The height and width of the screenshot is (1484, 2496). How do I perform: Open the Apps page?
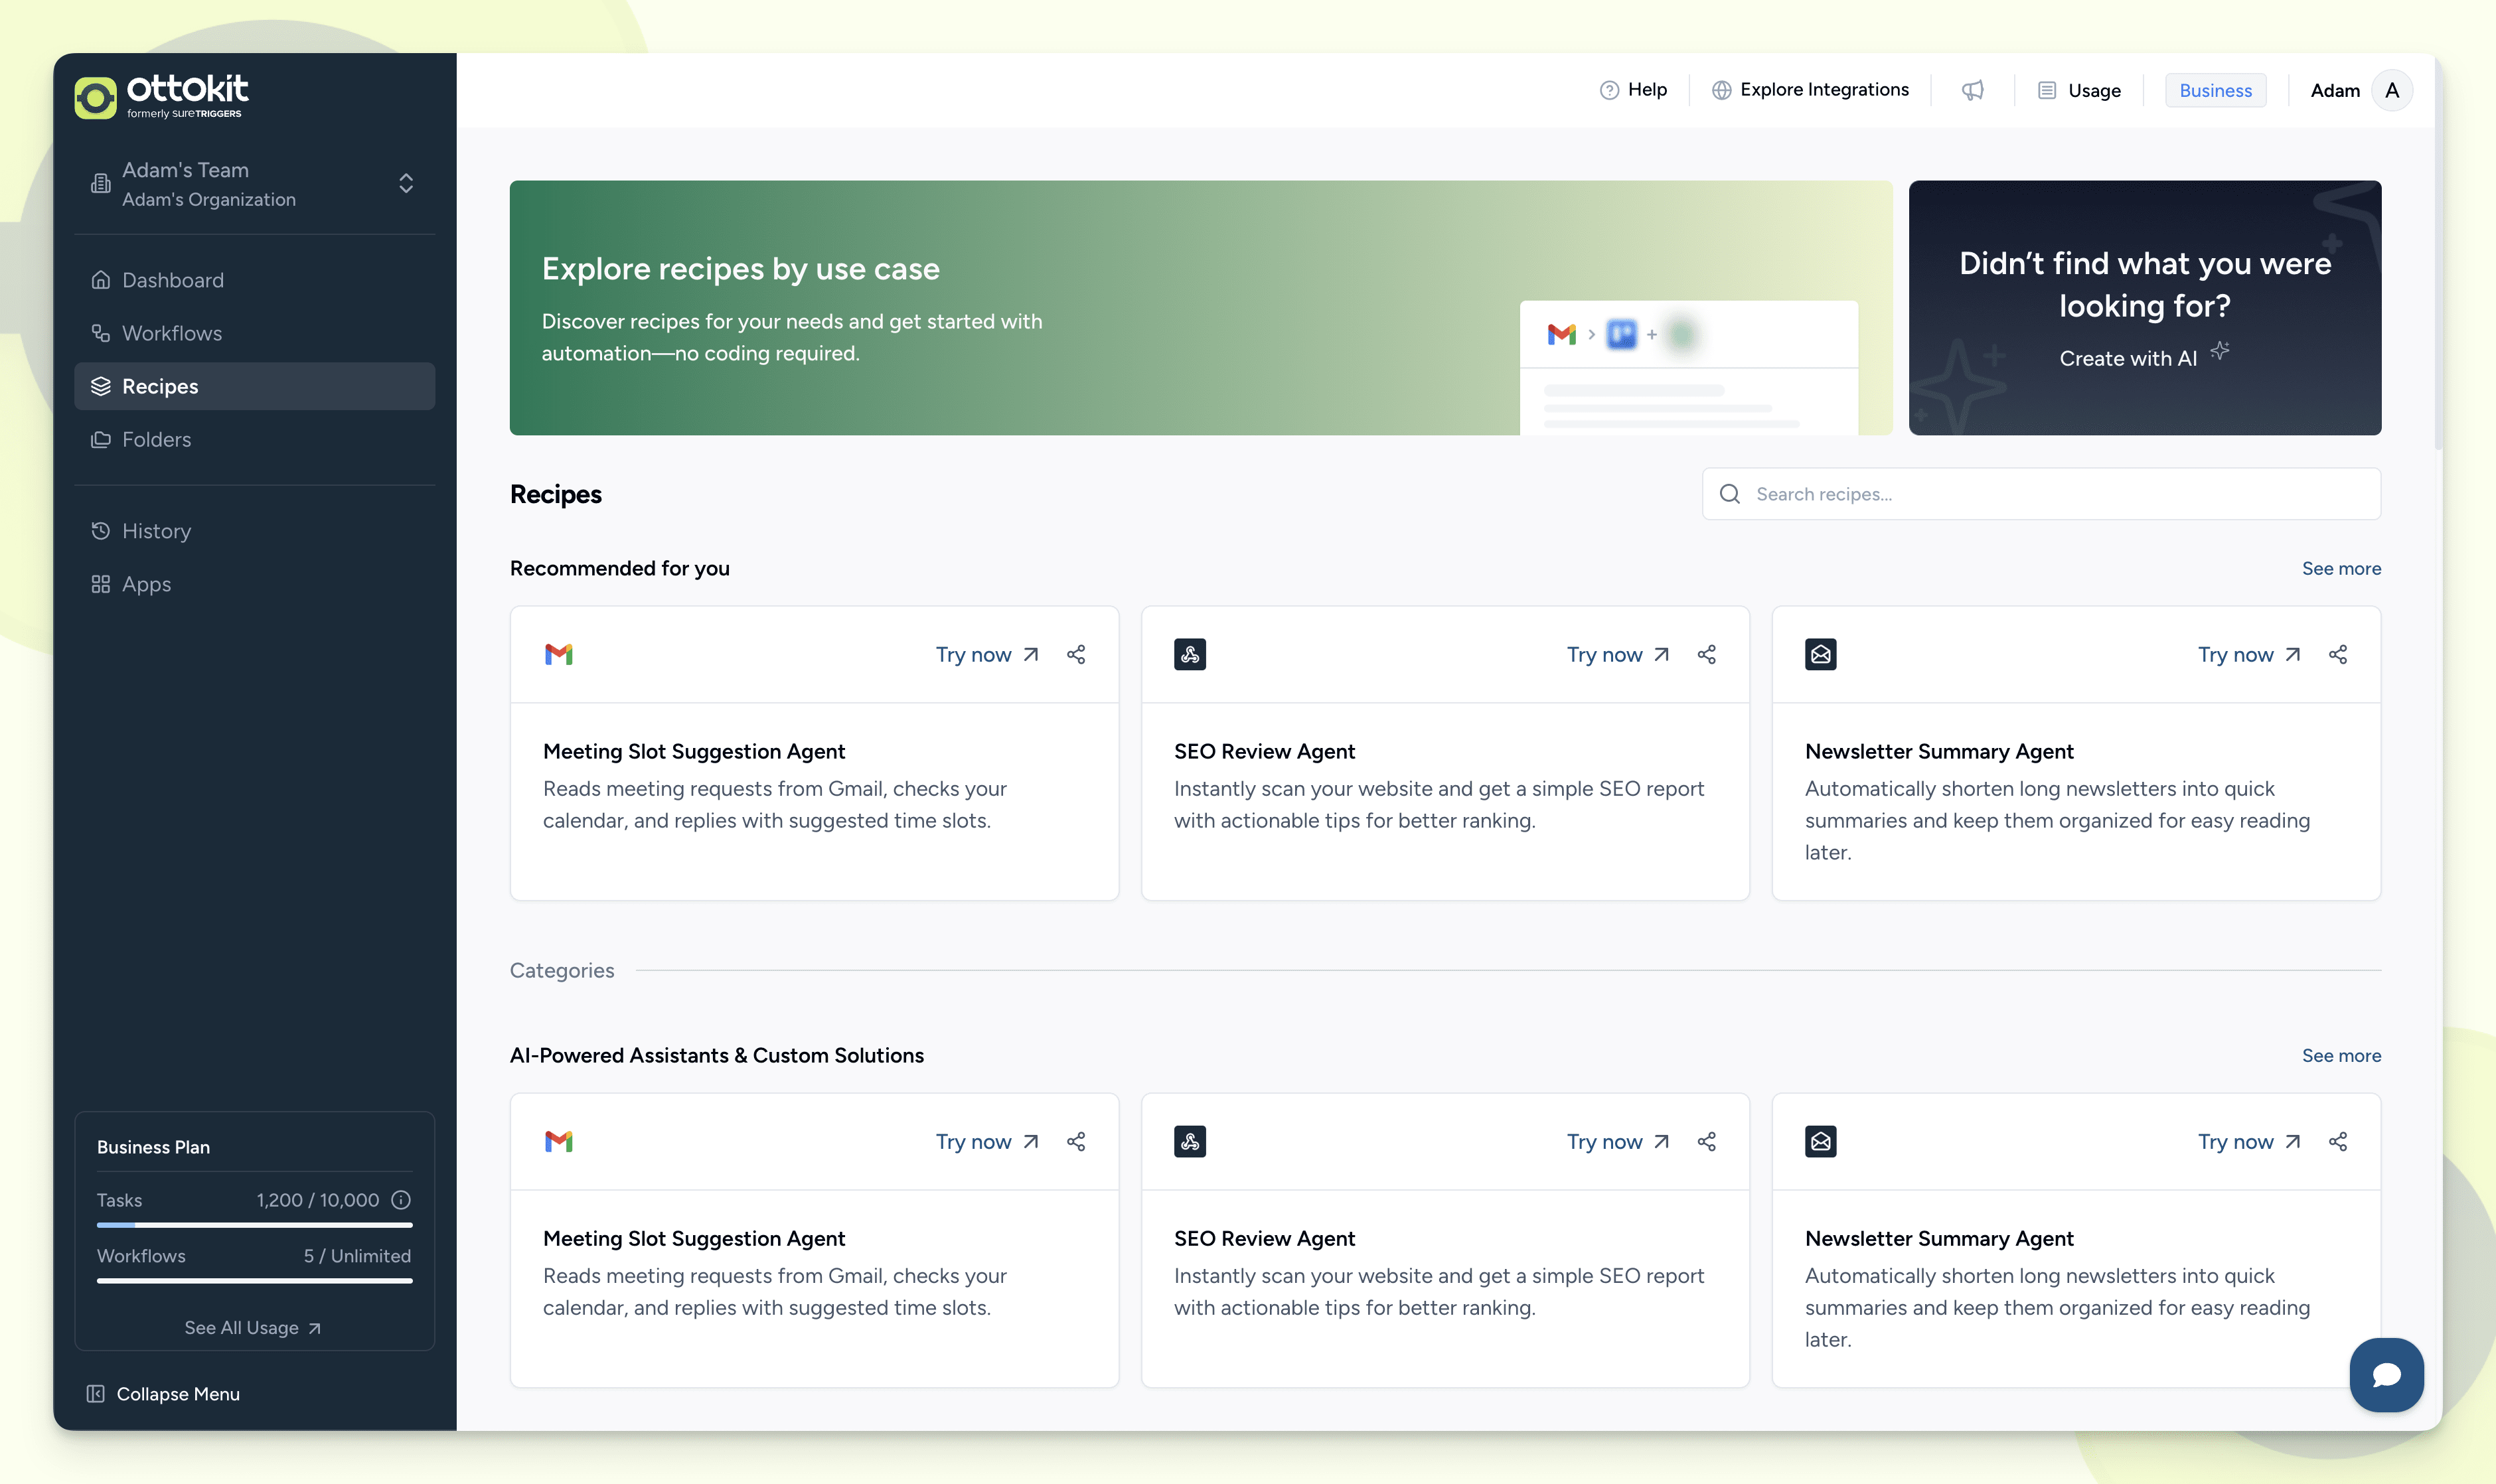click(146, 584)
